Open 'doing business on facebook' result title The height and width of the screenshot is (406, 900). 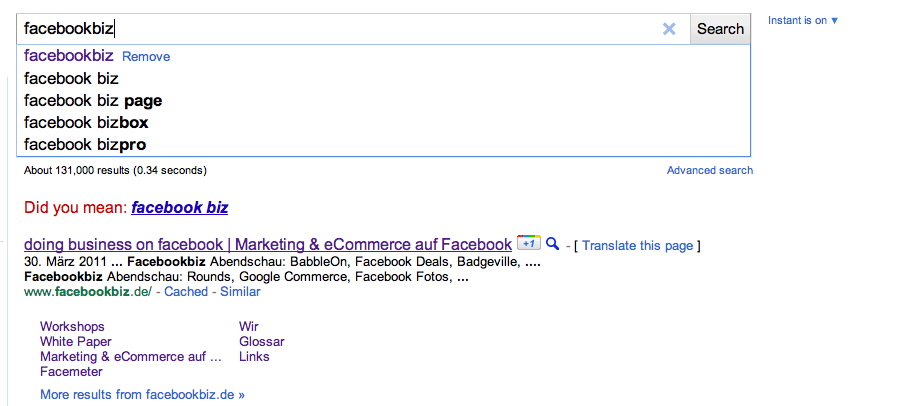(267, 244)
